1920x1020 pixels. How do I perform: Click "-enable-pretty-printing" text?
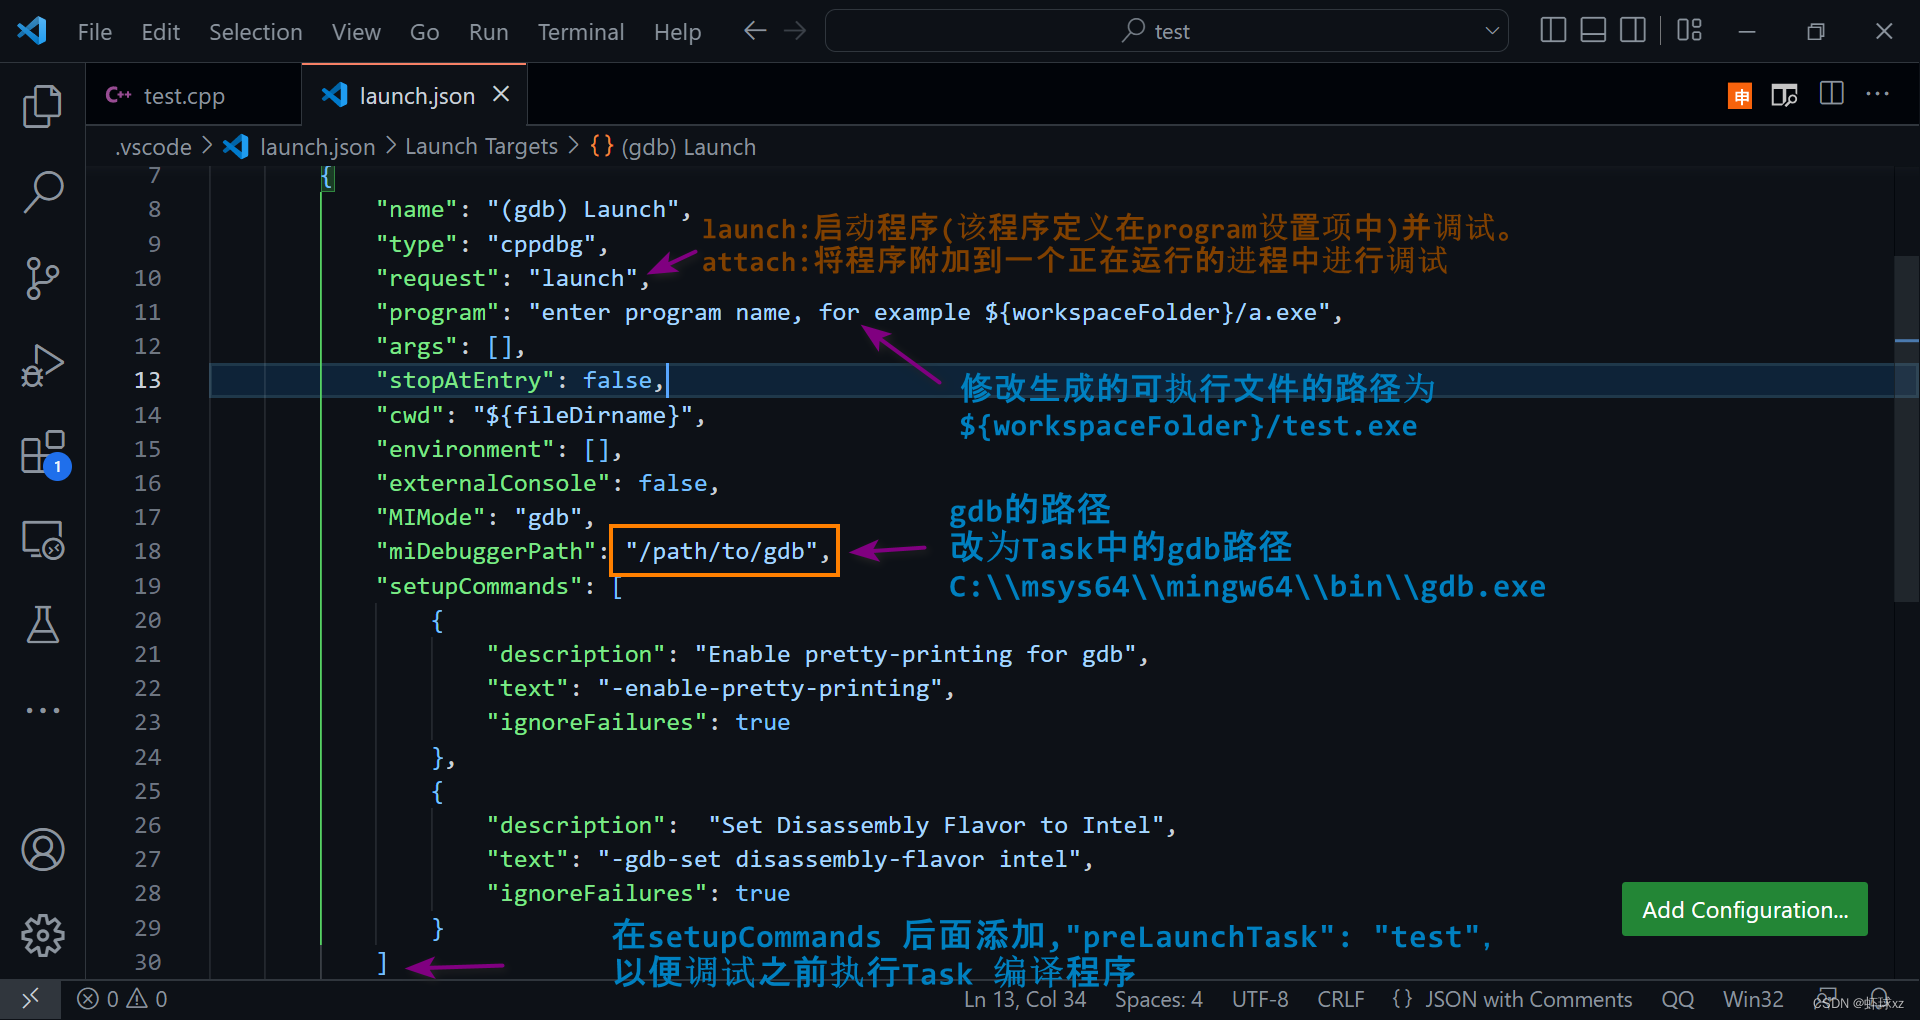[x=770, y=688]
